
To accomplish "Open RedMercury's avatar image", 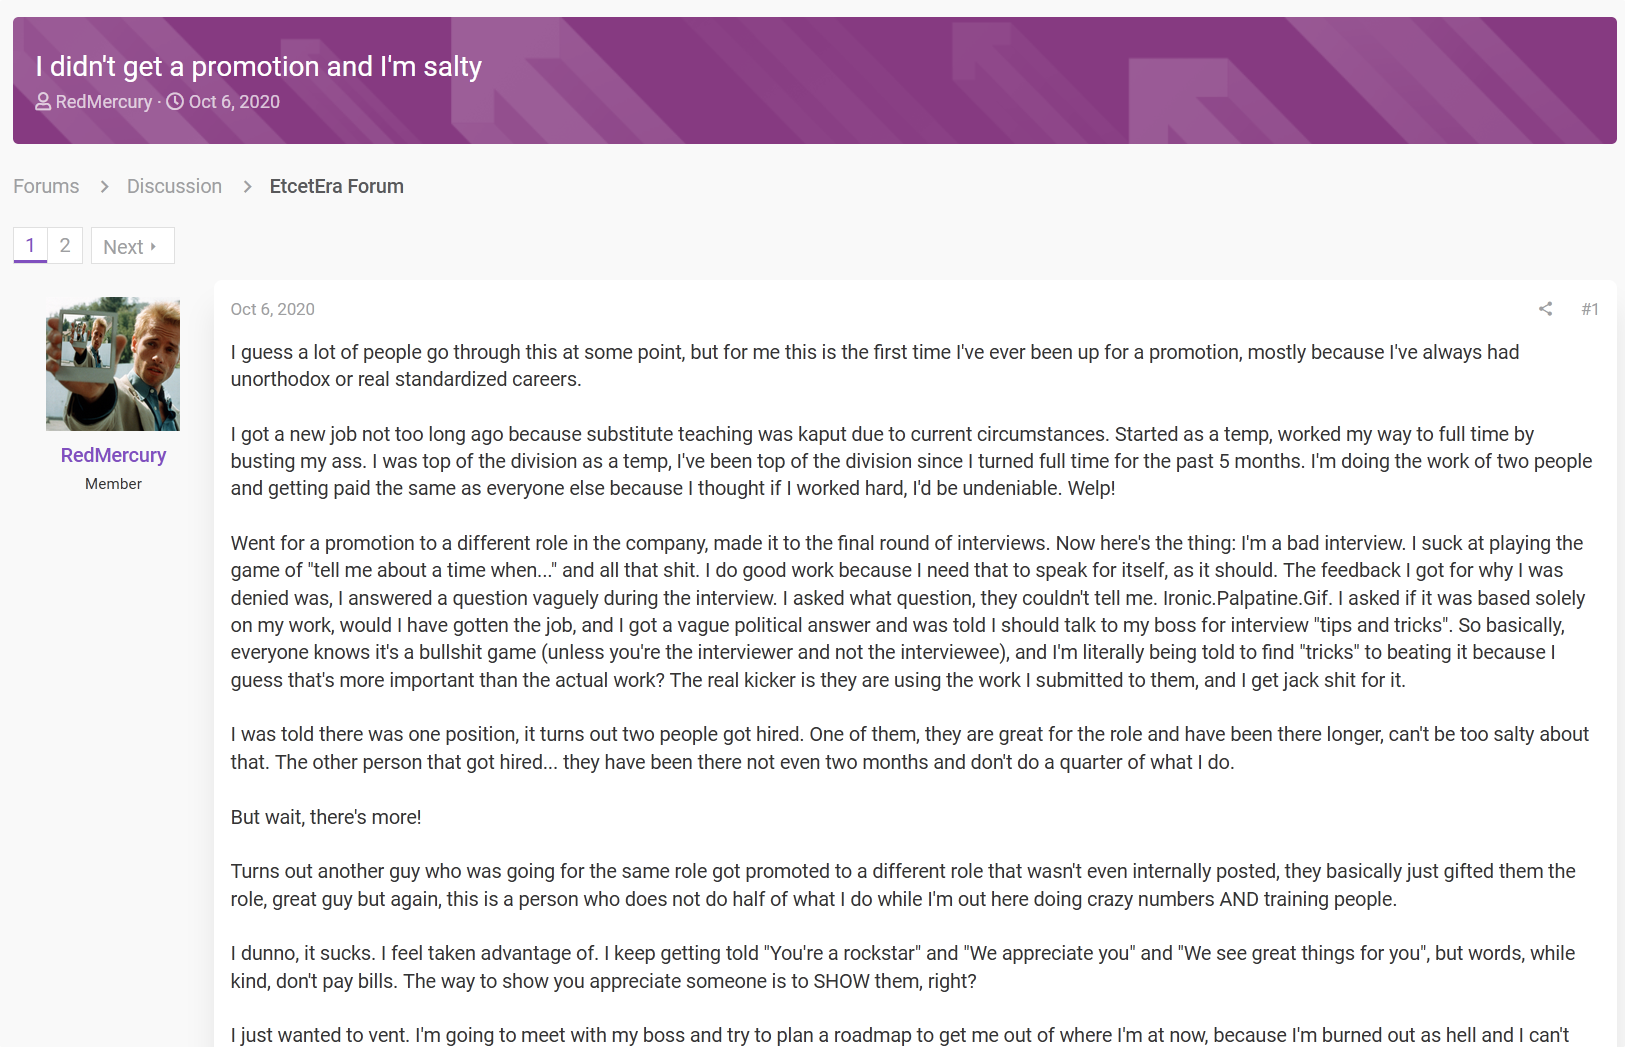I will 113,364.
